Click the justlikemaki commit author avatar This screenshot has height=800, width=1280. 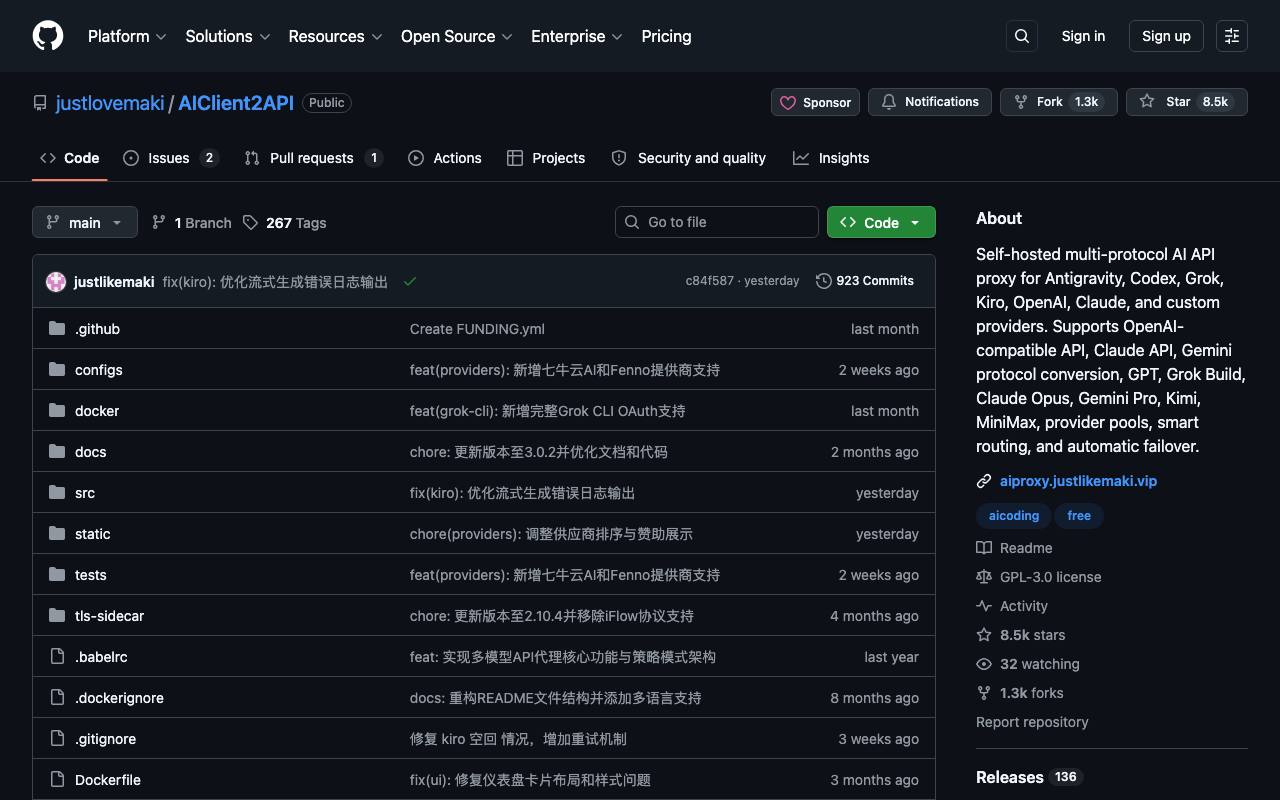coord(56,282)
